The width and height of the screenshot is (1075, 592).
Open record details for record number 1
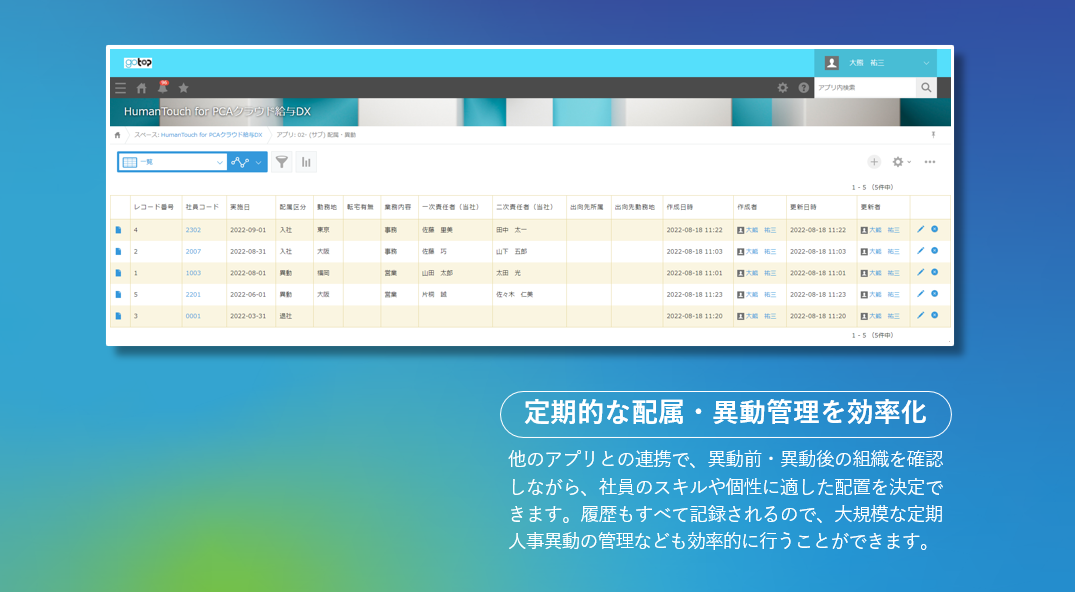pos(118,273)
